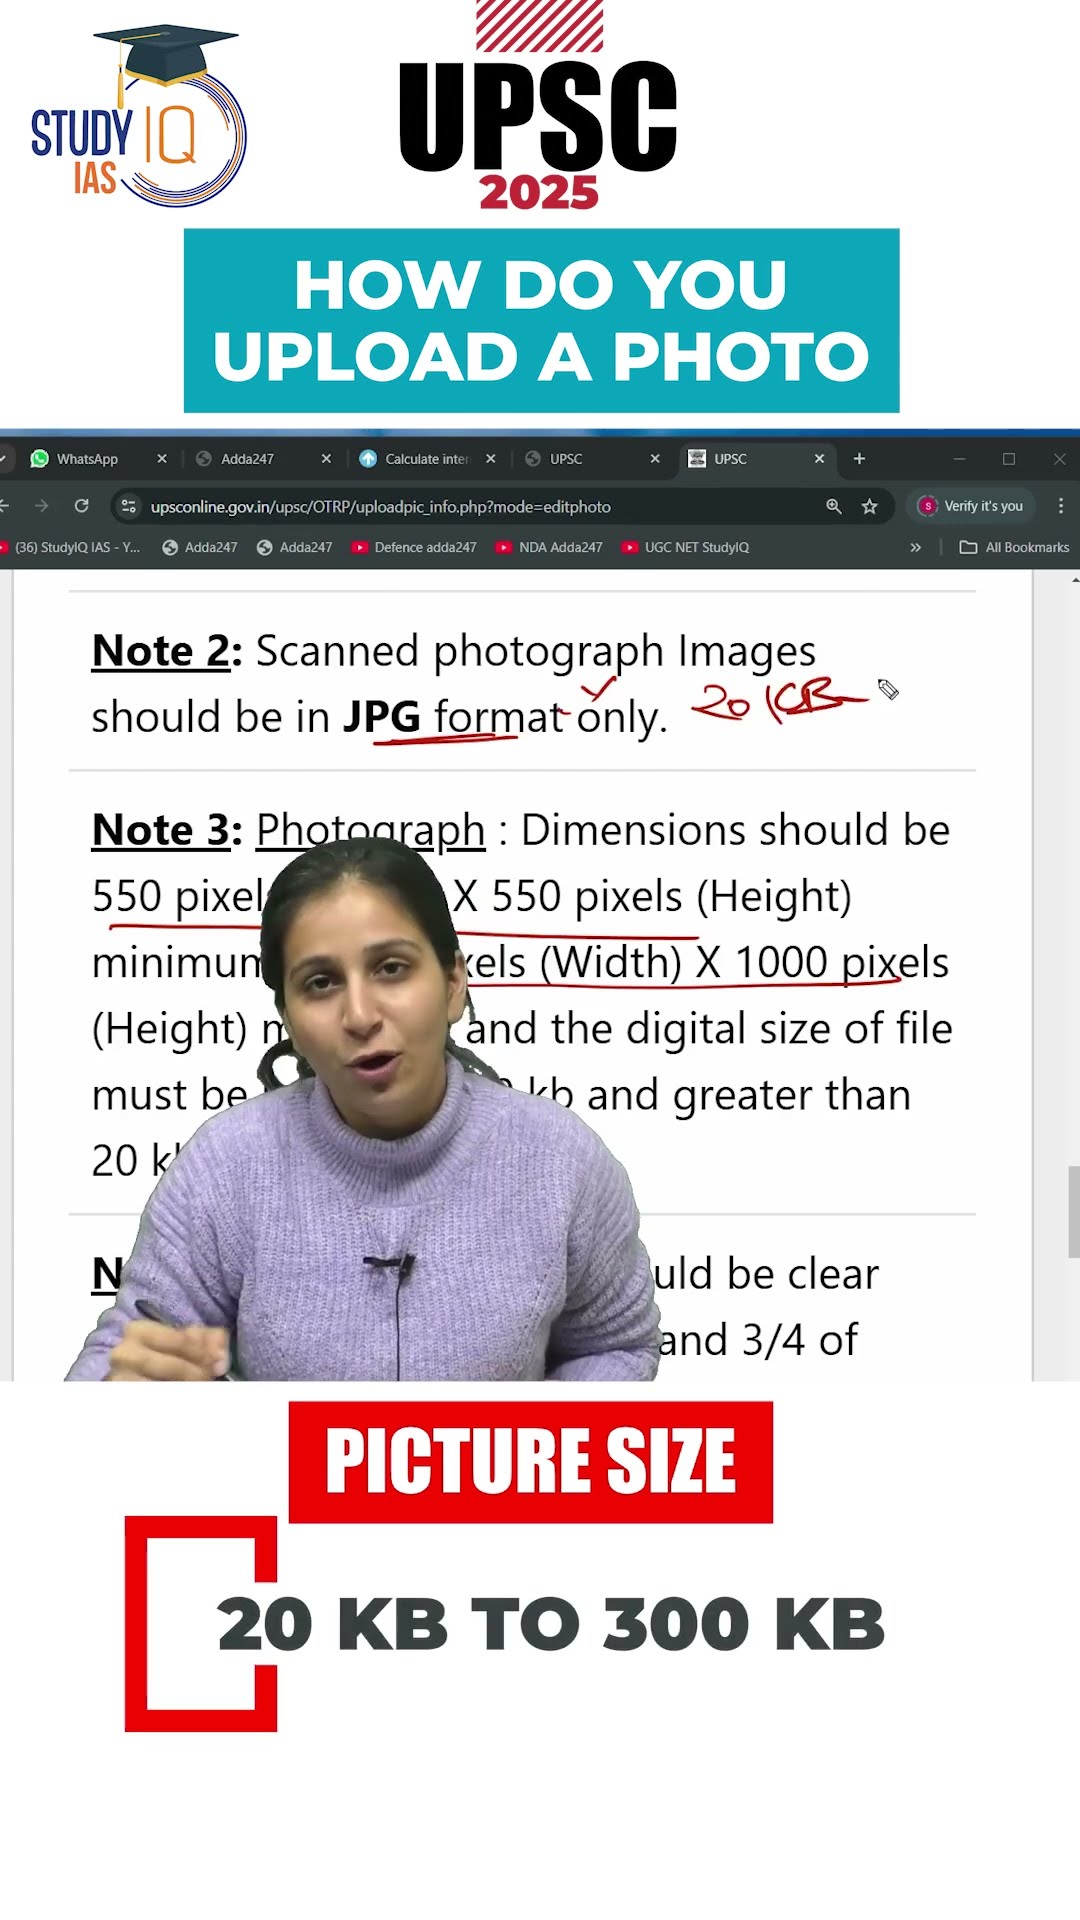The width and height of the screenshot is (1080, 1920).
Task: Close the WhatsApp tab
Action: coord(162,459)
